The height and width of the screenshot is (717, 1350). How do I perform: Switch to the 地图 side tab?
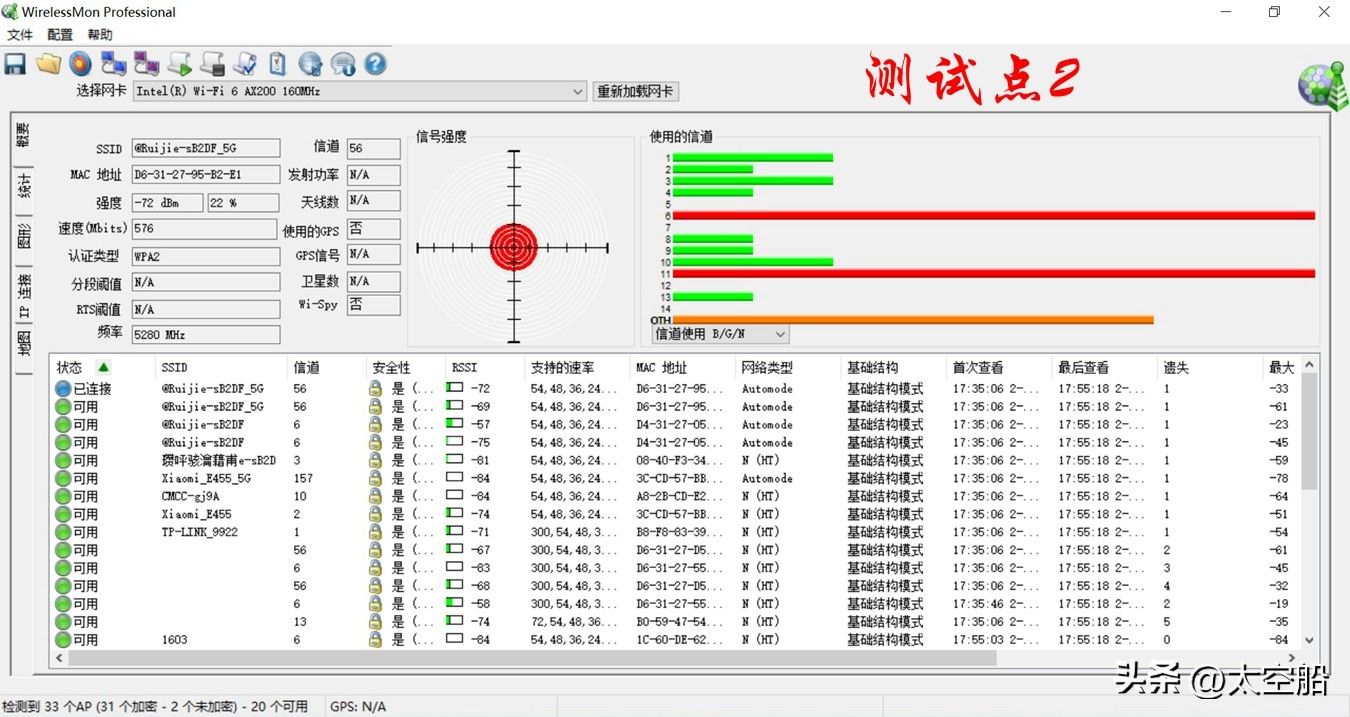(22, 345)
